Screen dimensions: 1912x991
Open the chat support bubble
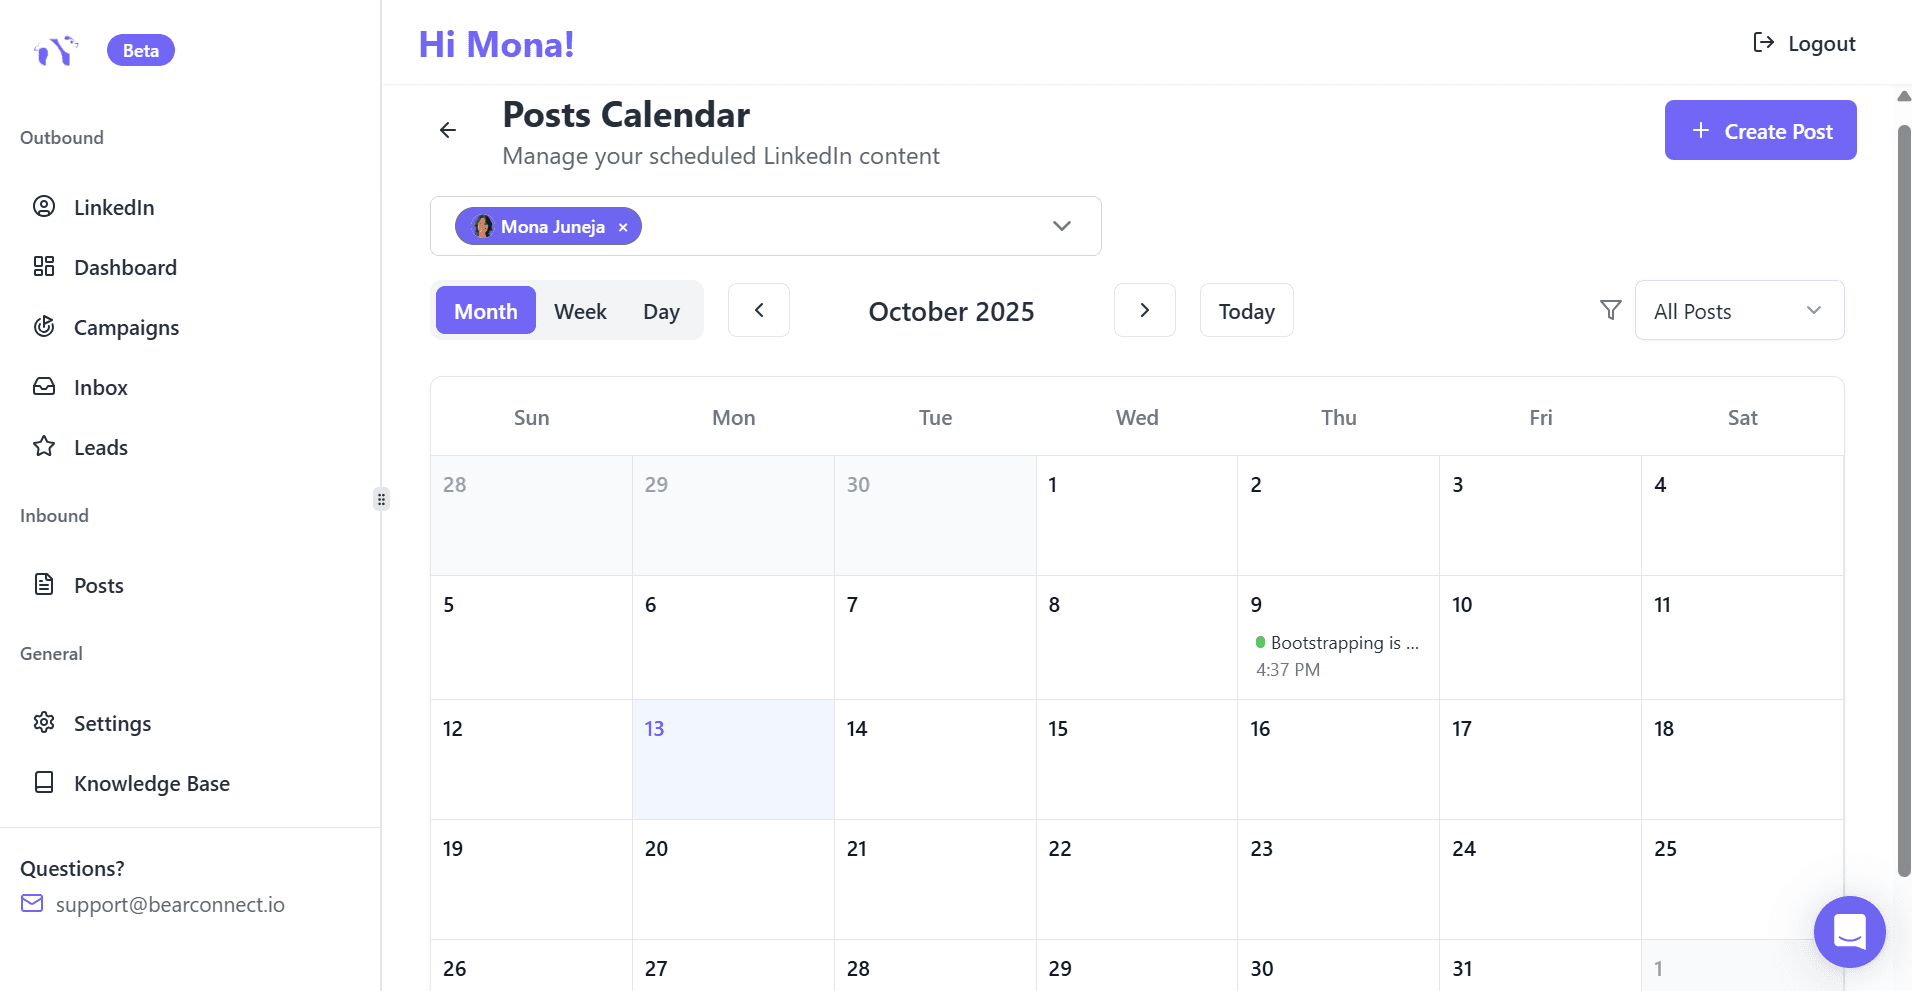click(1849, 931)
